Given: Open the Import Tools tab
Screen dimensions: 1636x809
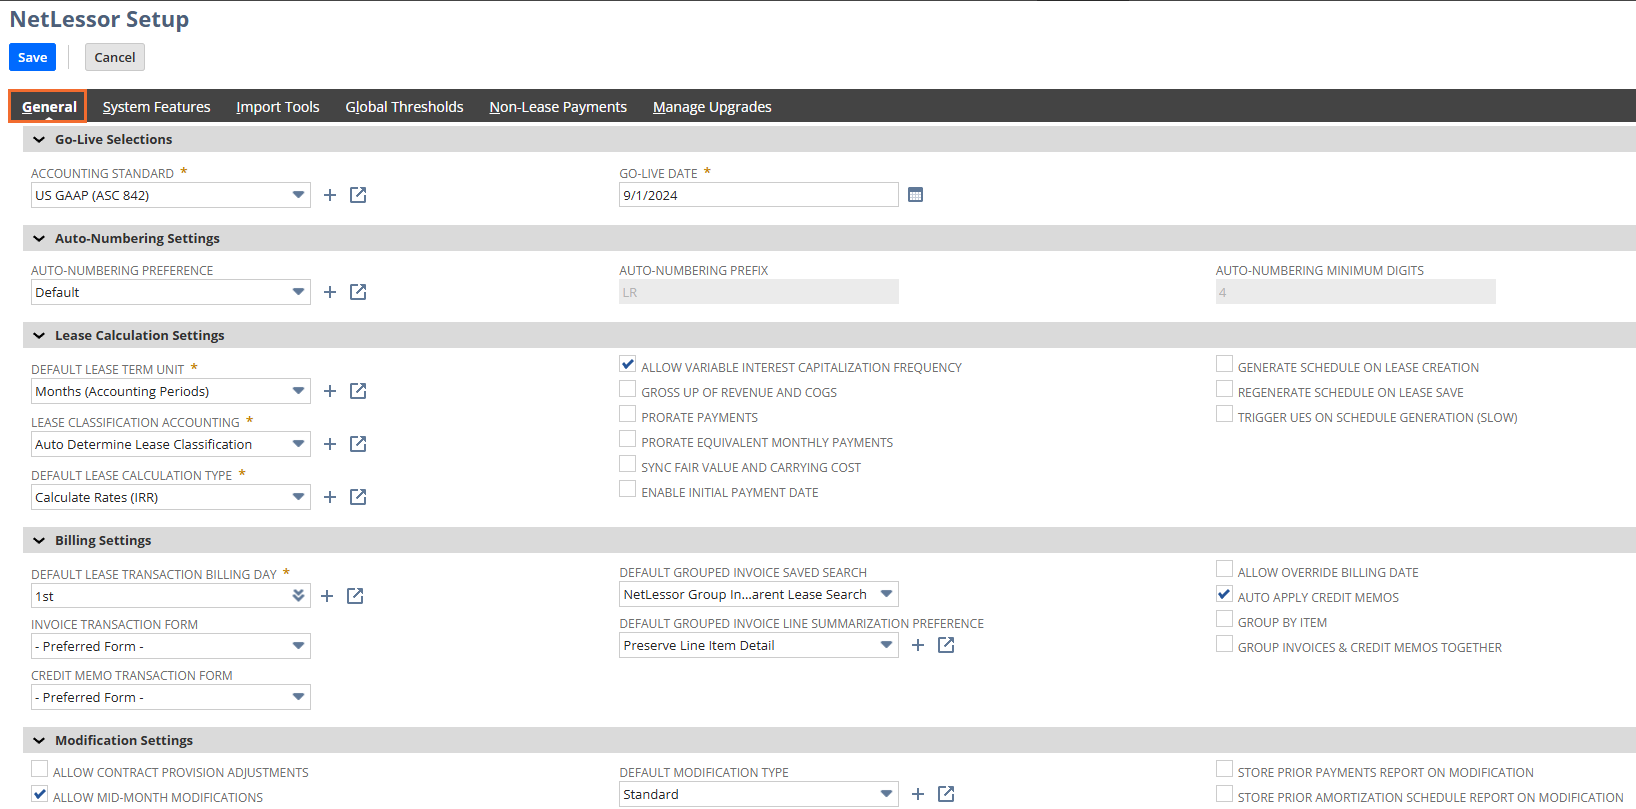Looking at the screenshot, I should tap(278, 107).
